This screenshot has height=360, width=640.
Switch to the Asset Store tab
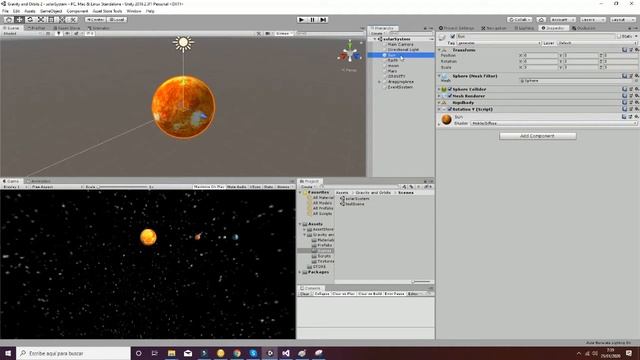pos(66,28)
